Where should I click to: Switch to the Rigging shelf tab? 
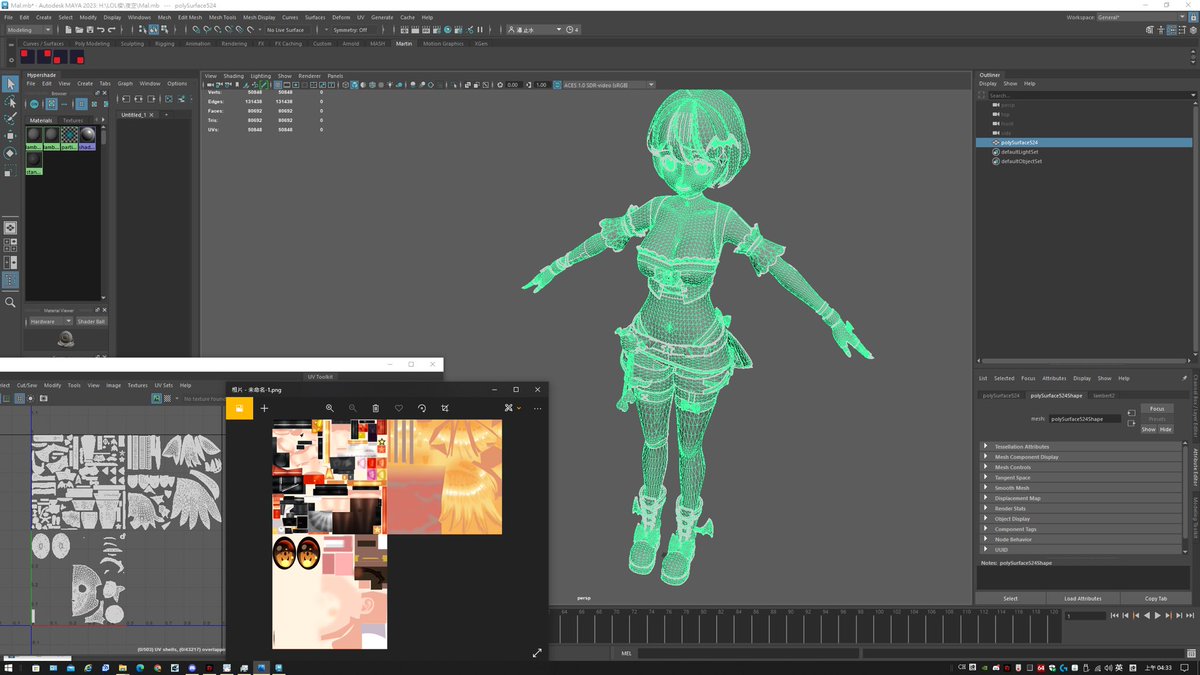click(x=164, y=44)
